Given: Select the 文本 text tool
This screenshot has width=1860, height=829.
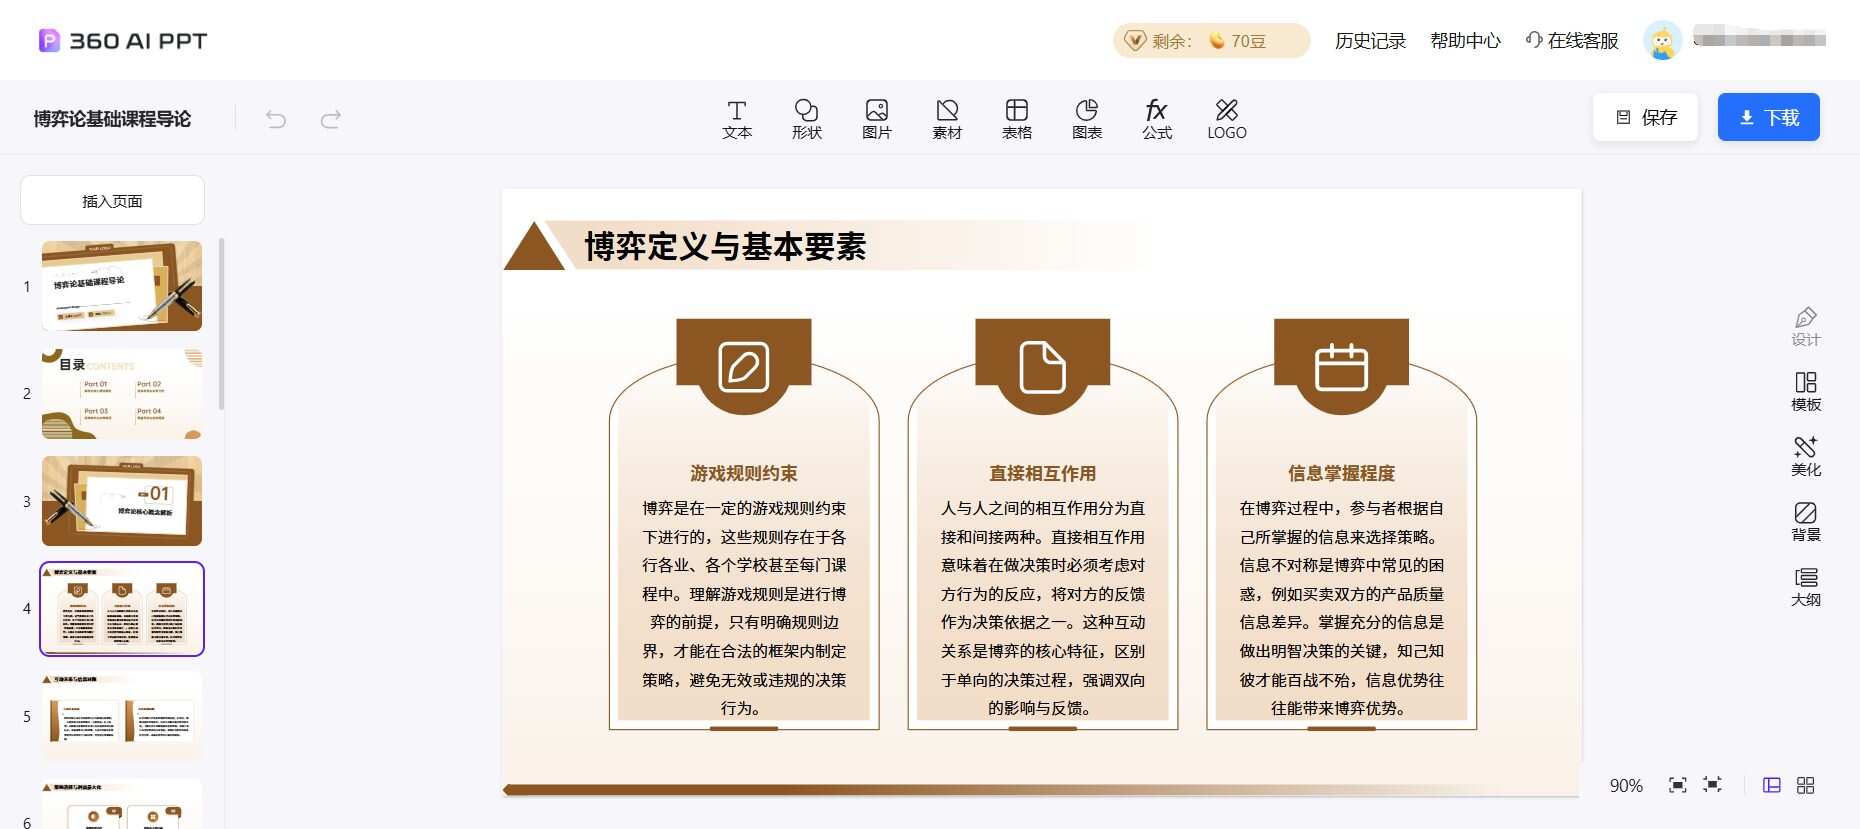Looking at the screenshot, I should (737, 119).
